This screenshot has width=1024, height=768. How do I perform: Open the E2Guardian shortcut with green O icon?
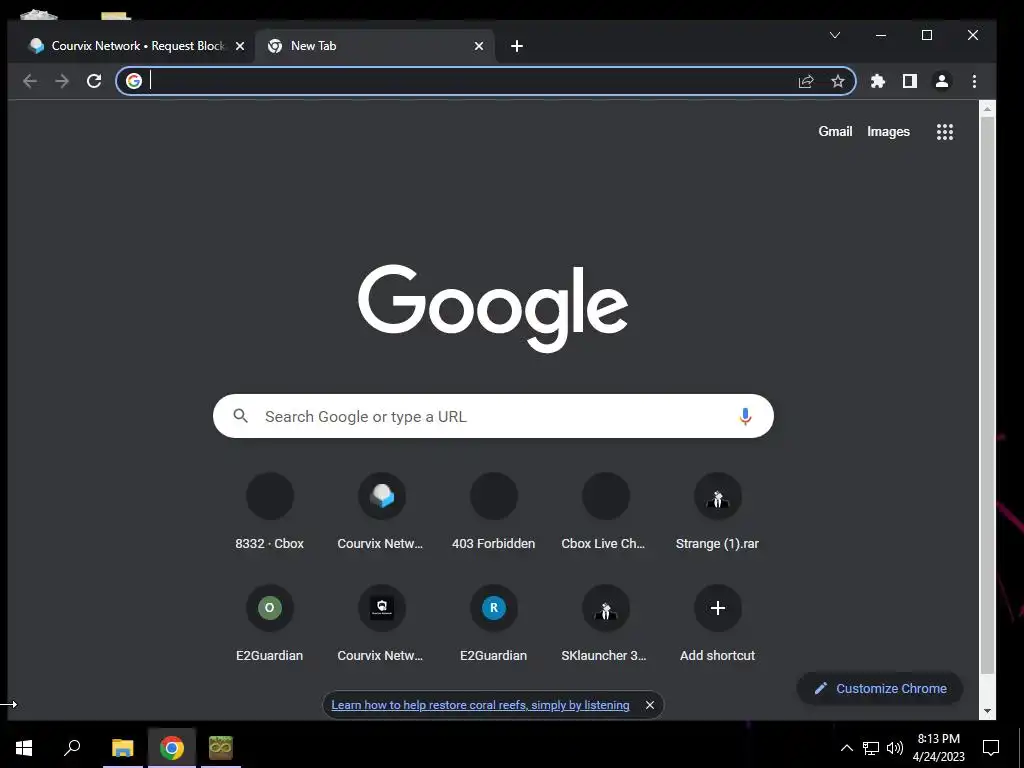pyautogui.click(x=270, y=624)
